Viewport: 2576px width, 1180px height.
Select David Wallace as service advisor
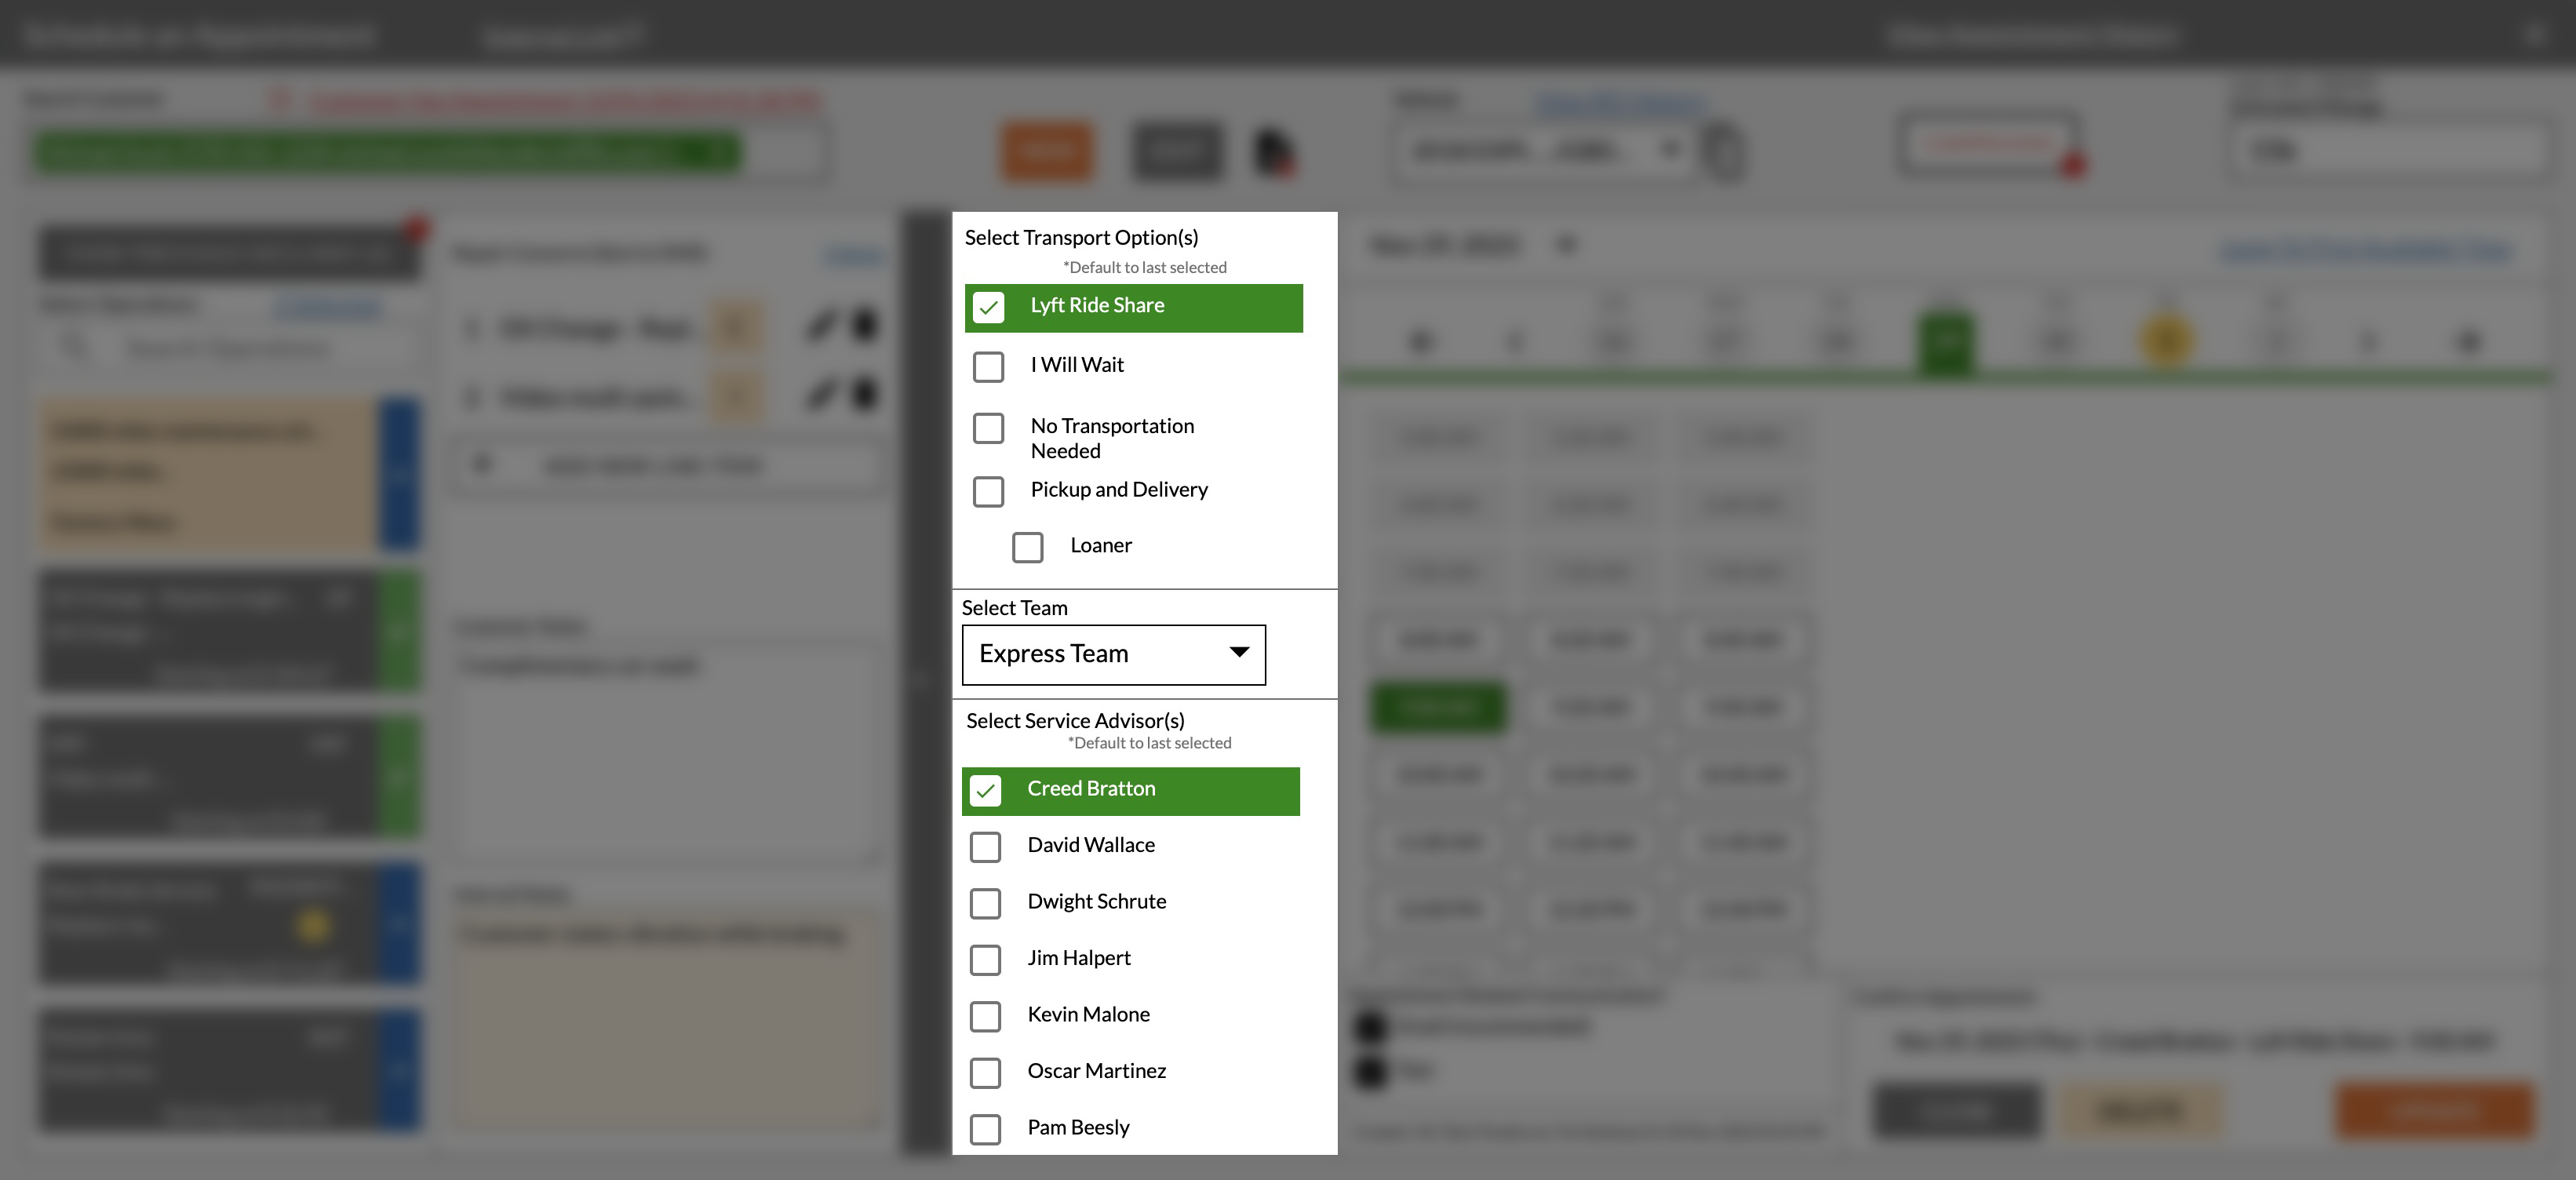coord(985,847)
